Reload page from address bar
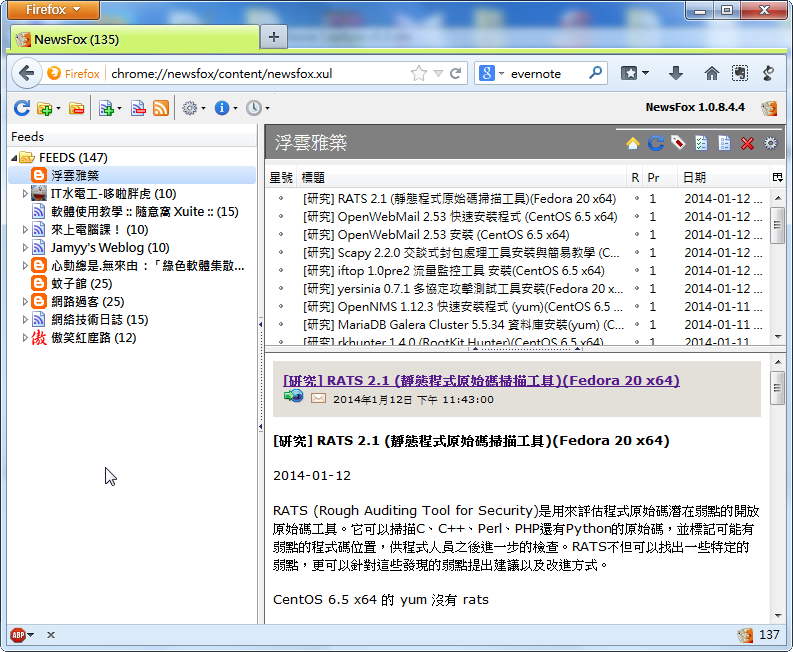The image size is (793, 652). tap(455, 73)
